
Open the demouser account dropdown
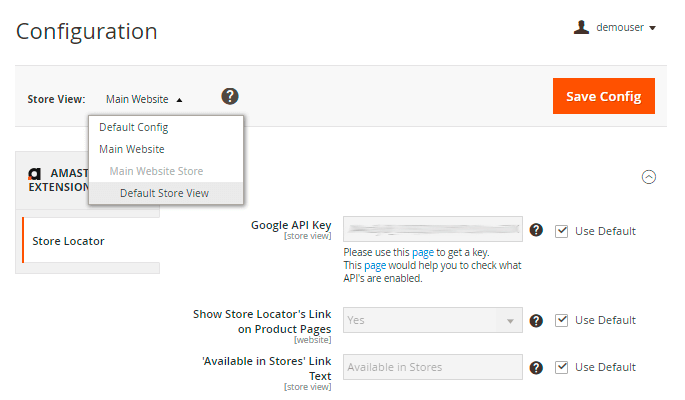pyautogui.click(x=625, y=28)
